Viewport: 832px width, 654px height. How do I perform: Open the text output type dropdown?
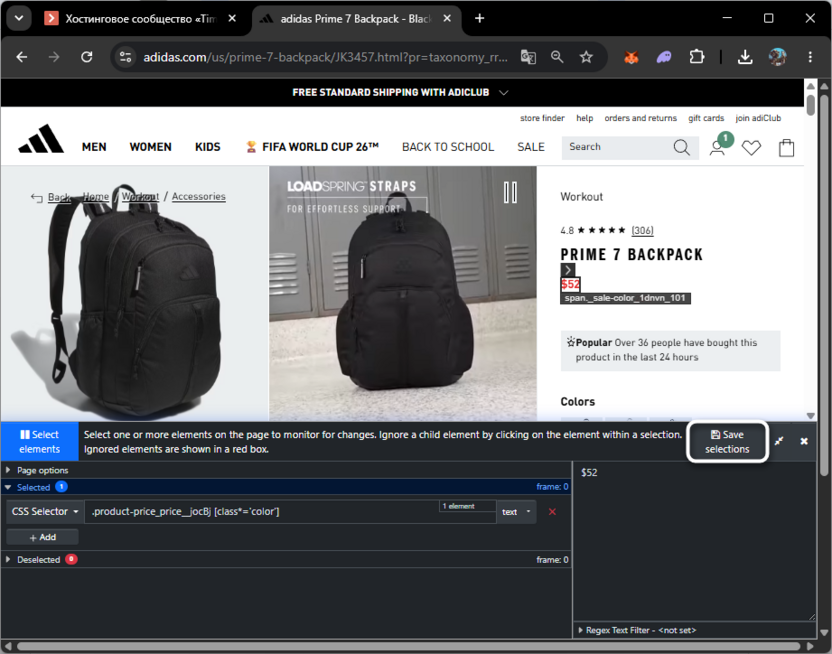(x=516, y=511)
